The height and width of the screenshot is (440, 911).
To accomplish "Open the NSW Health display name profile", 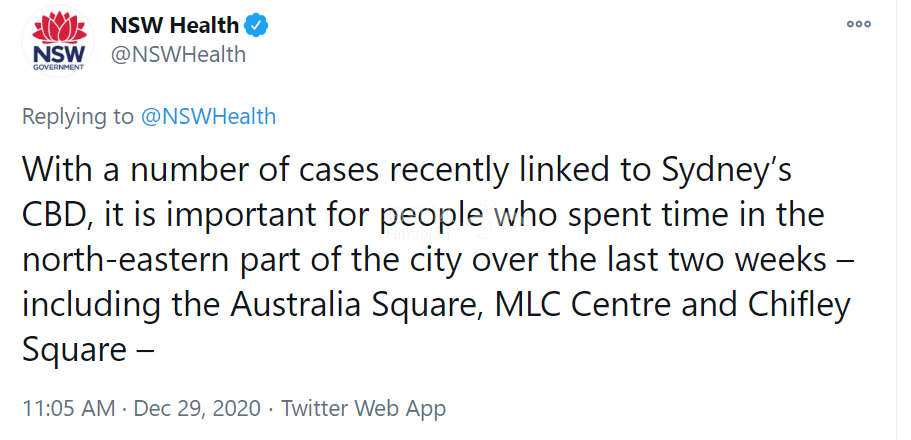I will 174,26.
